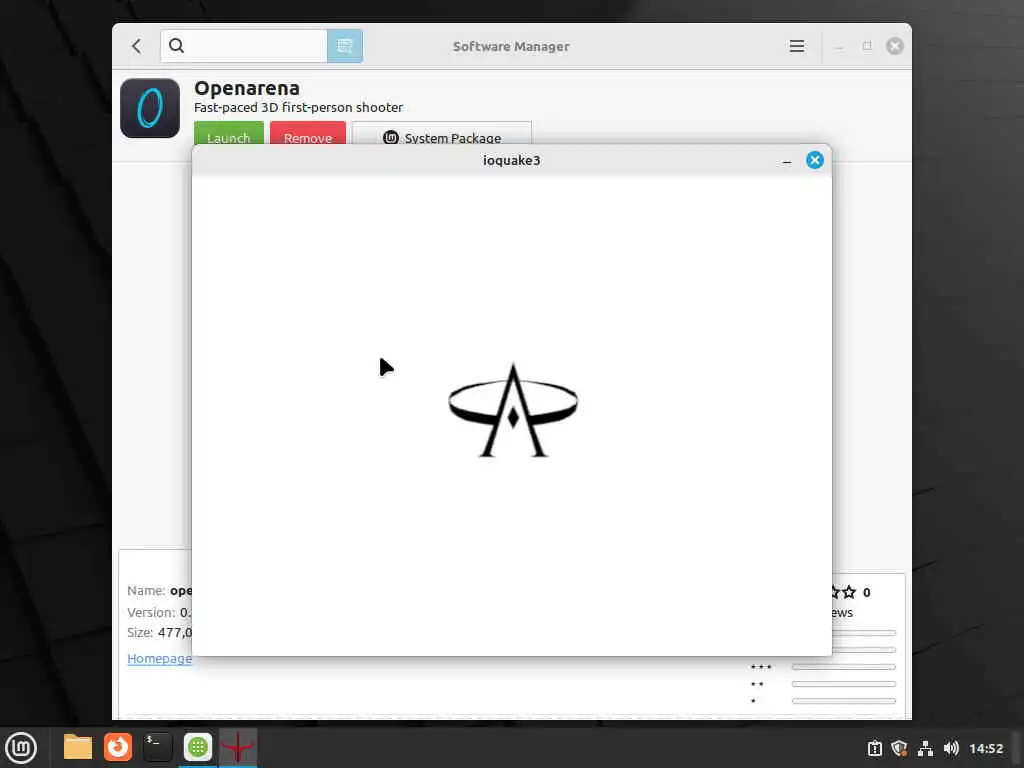Viewport: 1024px width, 768px height.
Task: Click the OpenArena logo in ioquake3 window
Action: coord(513,410)
